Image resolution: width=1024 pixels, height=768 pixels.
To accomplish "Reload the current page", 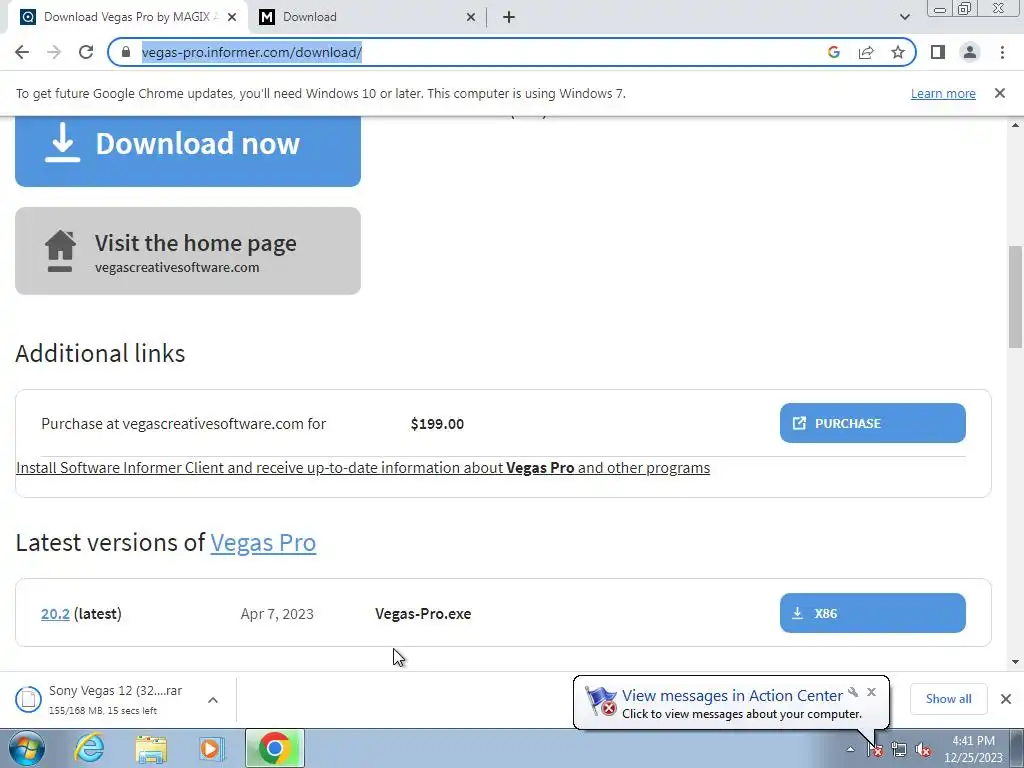I will click(x=86, y=52).
